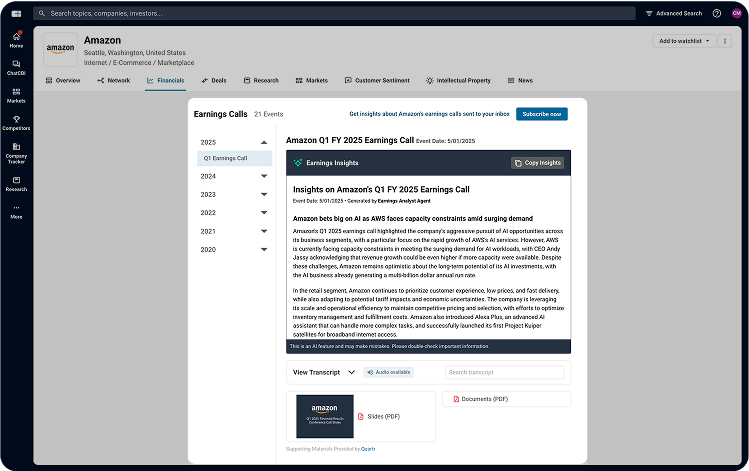Screen dimensions: 749x471
Task: Click the Subscribe now button
Action: pyautogui.click(x=541, y=114)
